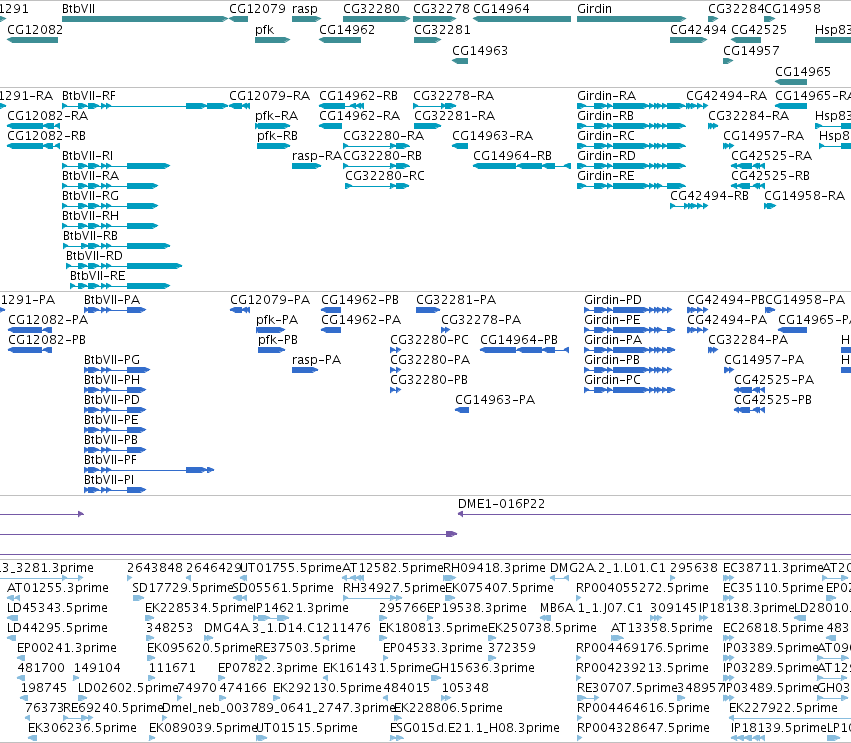The image size is (851, 743).
Task: Click EST SD17729.5prime
Action: pyautogui.click(x=182, y=588)
